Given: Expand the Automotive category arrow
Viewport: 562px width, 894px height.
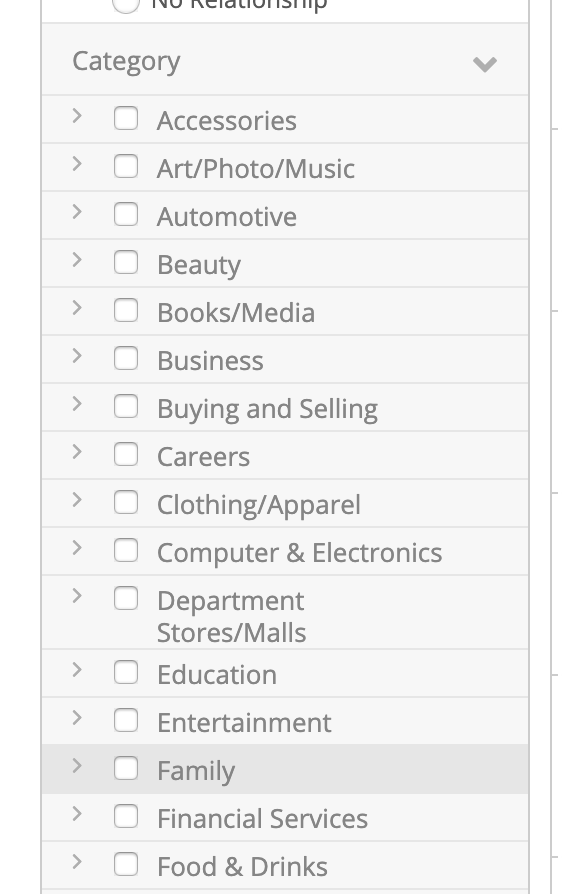Looking at the screenshot, I should coord(78,212).
